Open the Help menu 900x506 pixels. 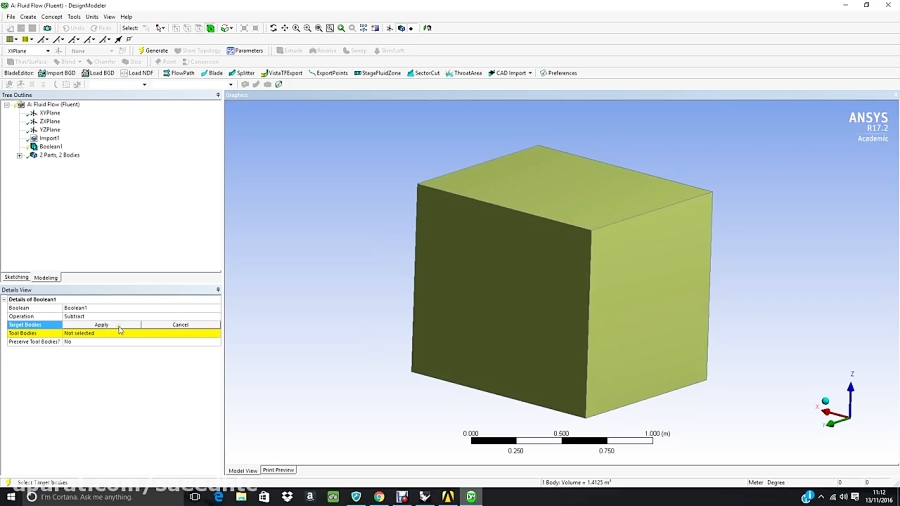coord(126,17)
